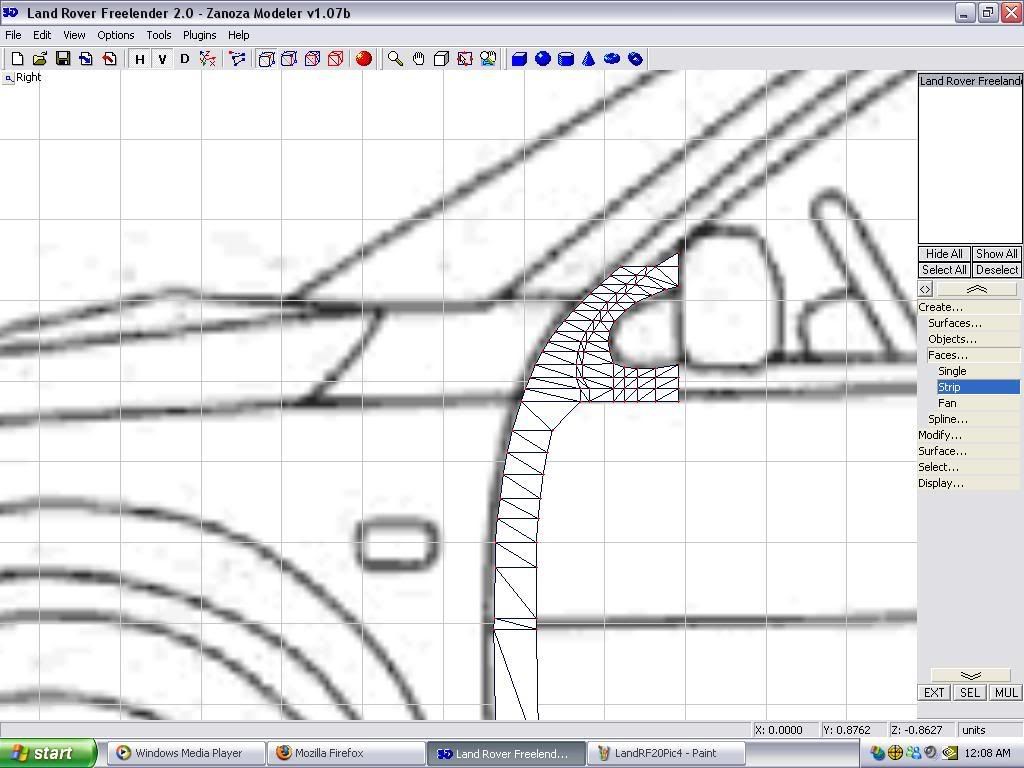Click the Save file icon
Image resolution: width=1024 pixels, height=768 pixels.
63,59
